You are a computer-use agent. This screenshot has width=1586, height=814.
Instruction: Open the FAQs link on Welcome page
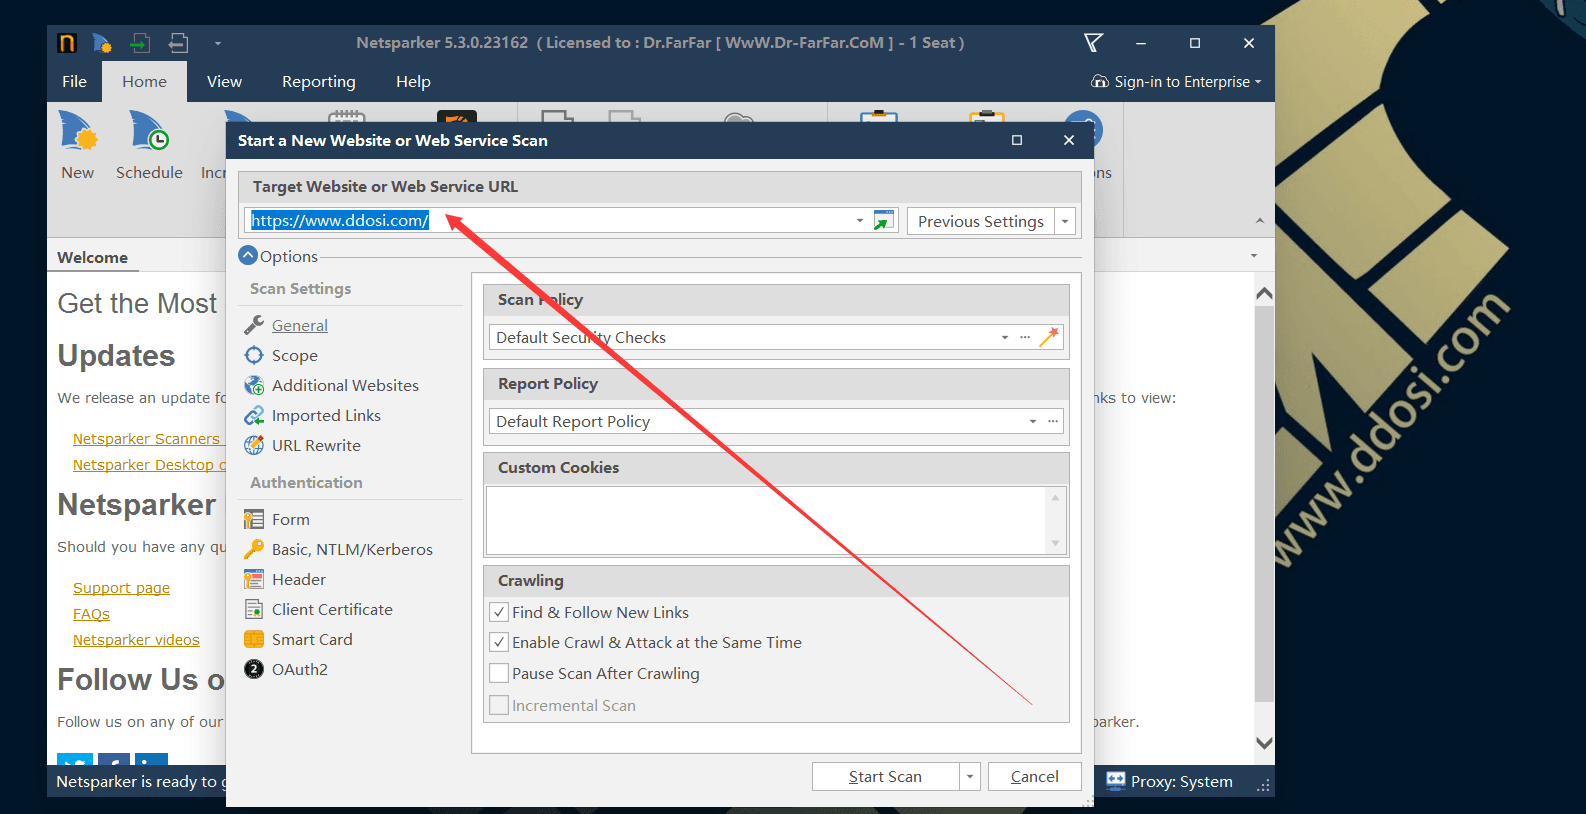[x=91, y=614]
